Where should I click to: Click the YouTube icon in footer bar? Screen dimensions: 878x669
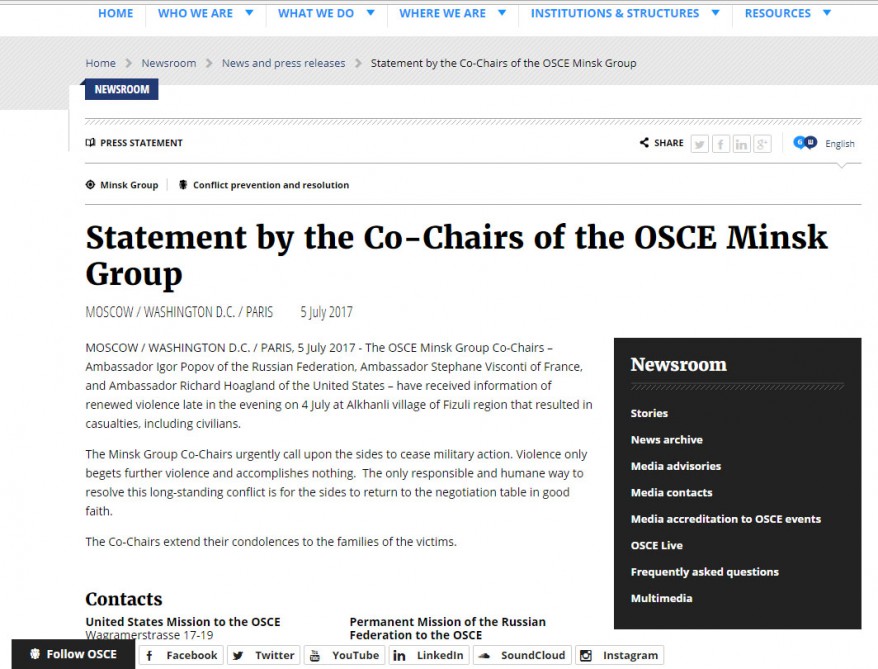pos(315,656)
